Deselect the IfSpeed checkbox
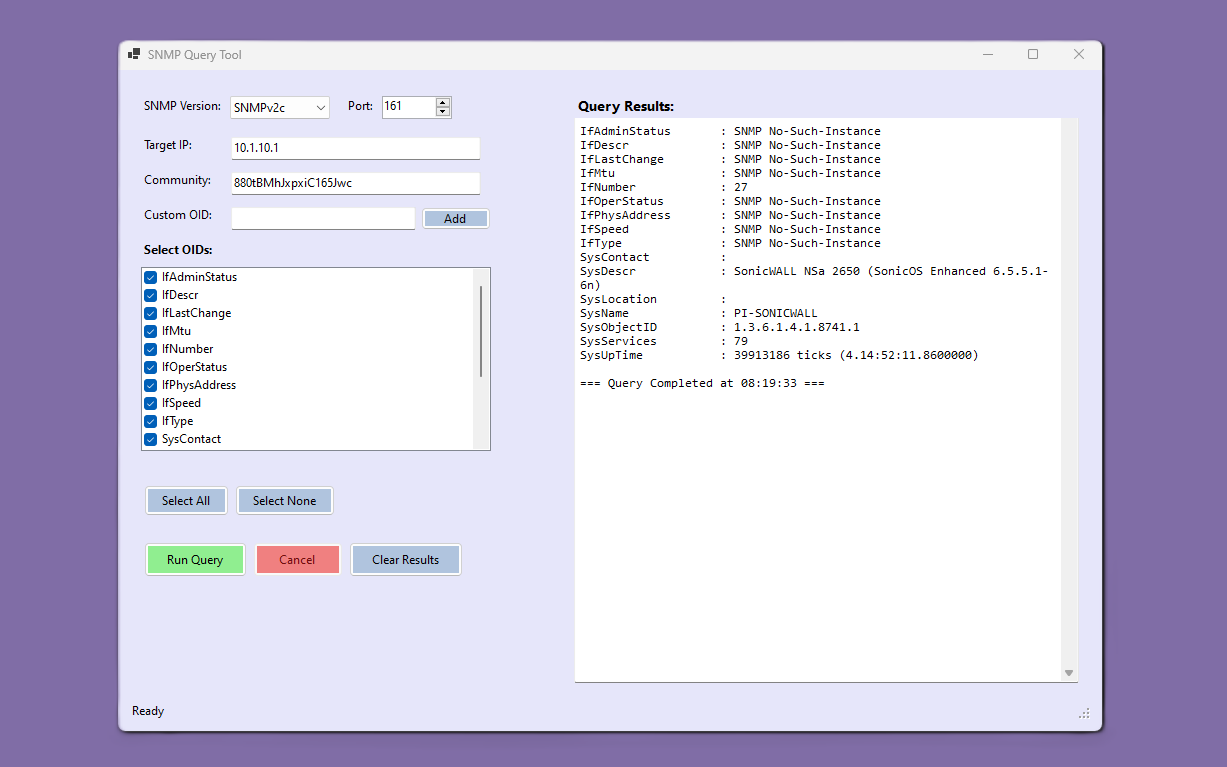 pyautogui.click(x=151, y=403)
